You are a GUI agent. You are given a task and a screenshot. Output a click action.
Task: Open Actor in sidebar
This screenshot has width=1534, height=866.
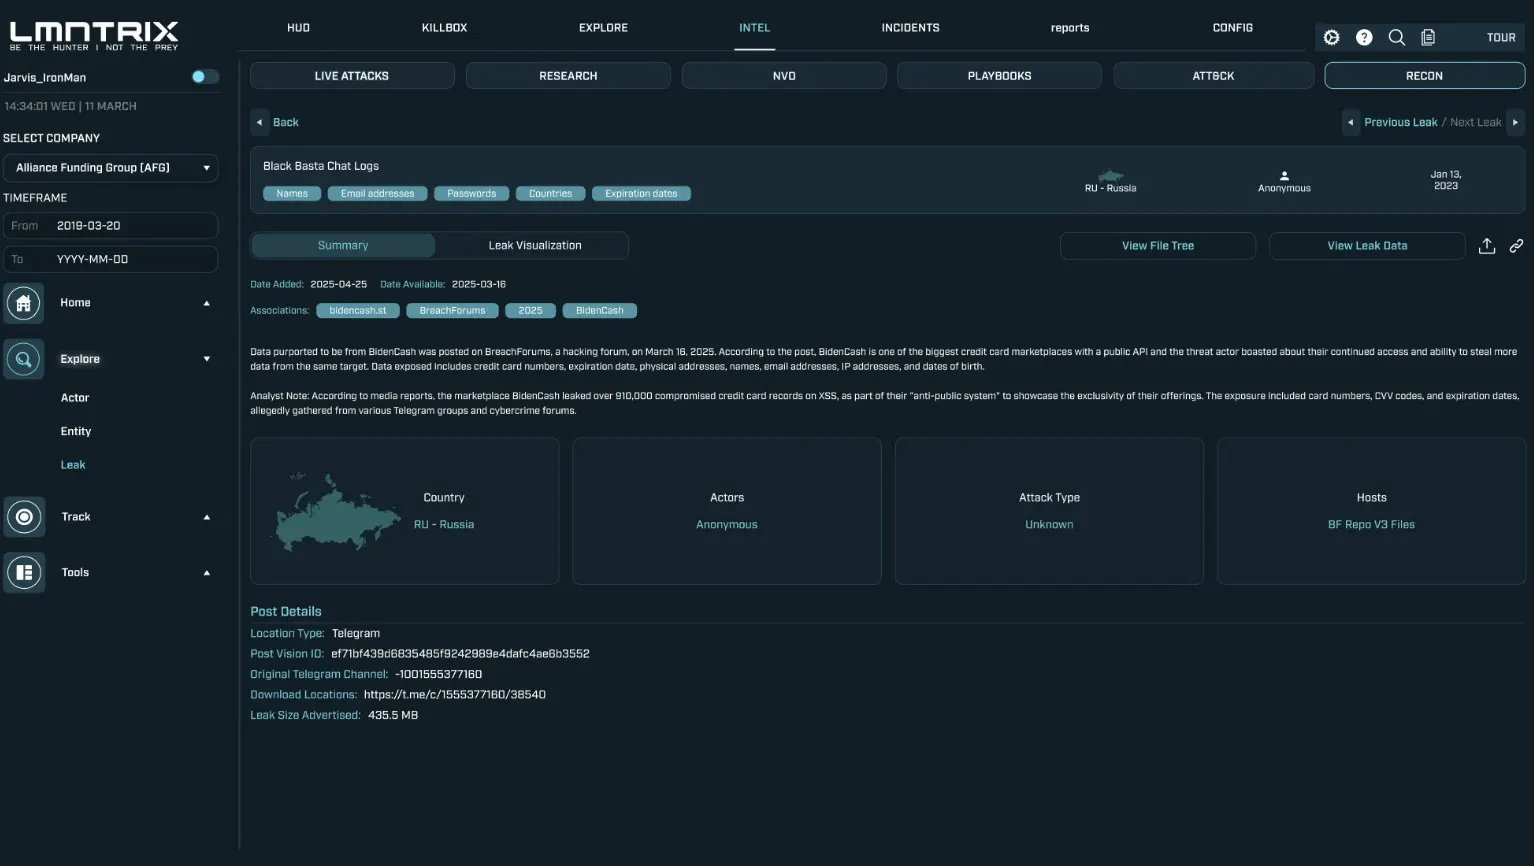75,398
